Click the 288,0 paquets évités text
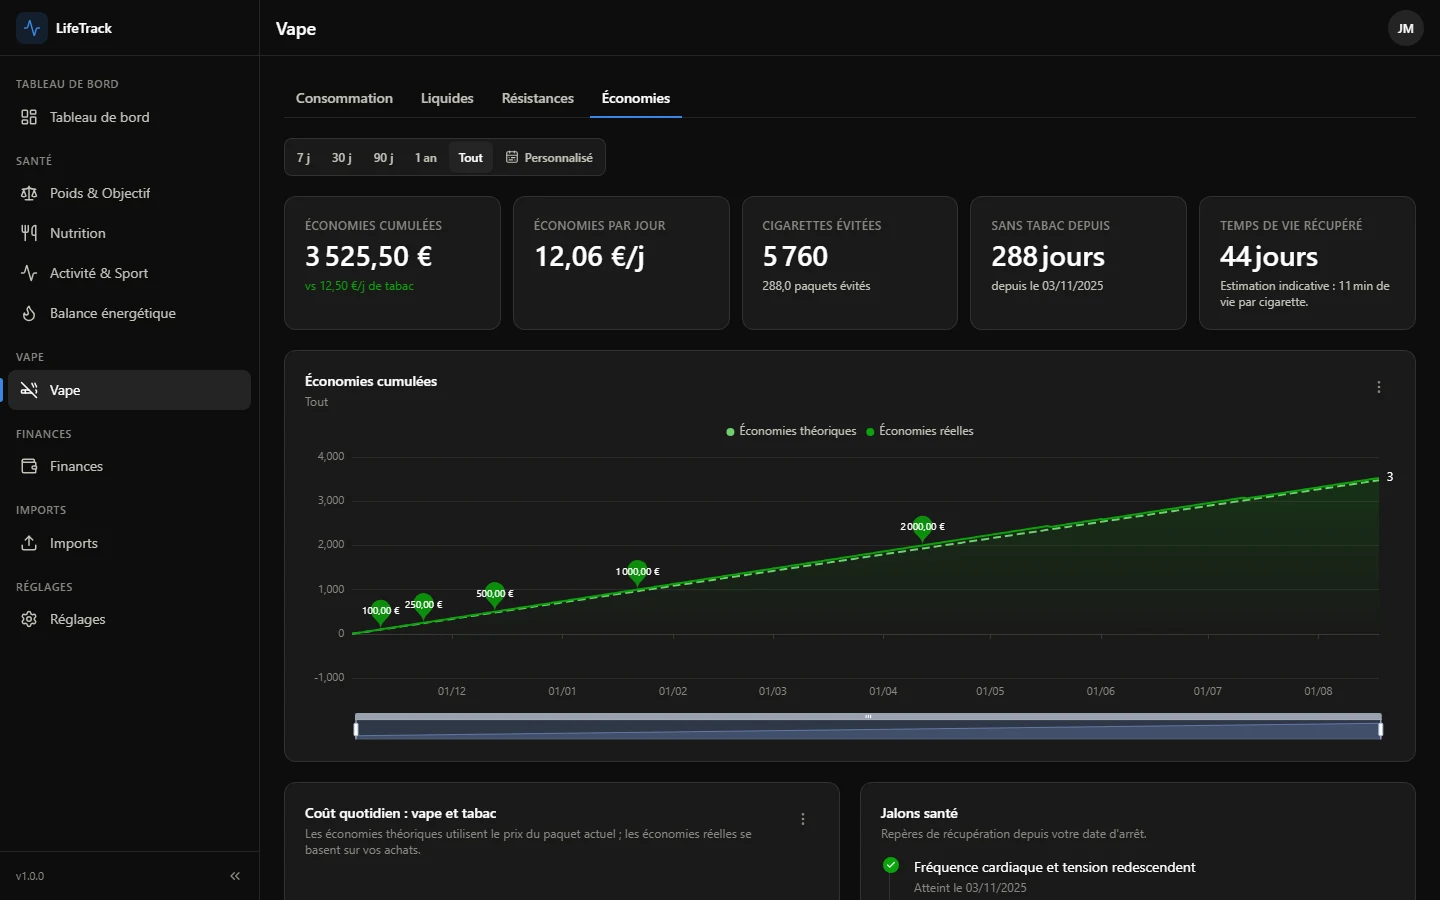The height and width of the screenshot is (900, 1440). 816,286
